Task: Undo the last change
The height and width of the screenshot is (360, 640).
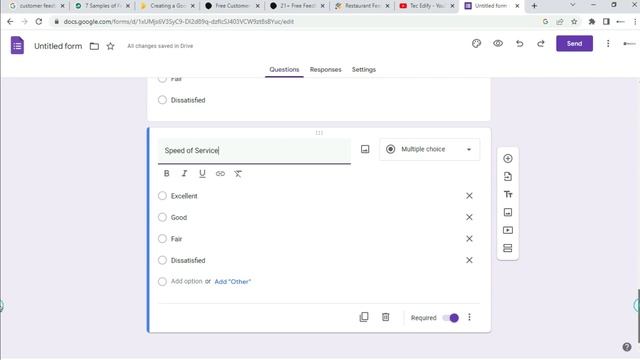Action: click(x=519, y=44)
